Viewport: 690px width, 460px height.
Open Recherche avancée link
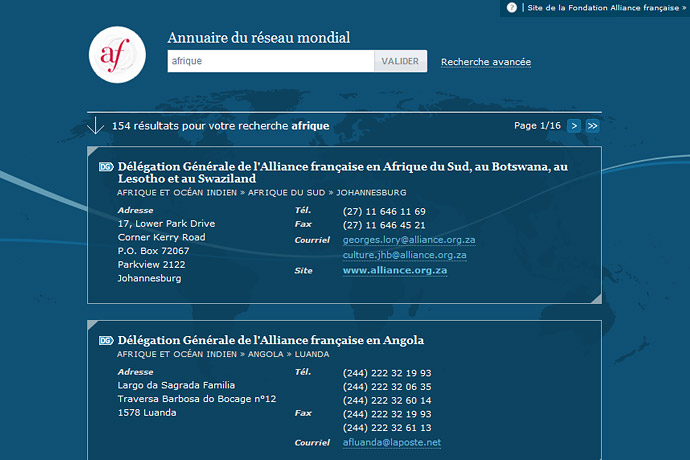click(486, 62)
